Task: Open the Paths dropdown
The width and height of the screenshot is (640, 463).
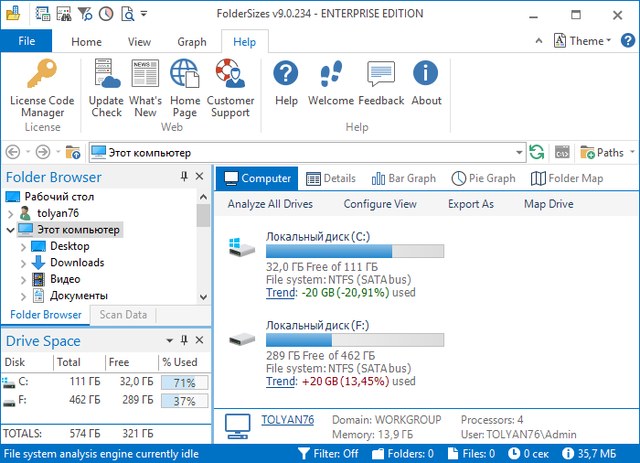Action: tap(607, 153)
